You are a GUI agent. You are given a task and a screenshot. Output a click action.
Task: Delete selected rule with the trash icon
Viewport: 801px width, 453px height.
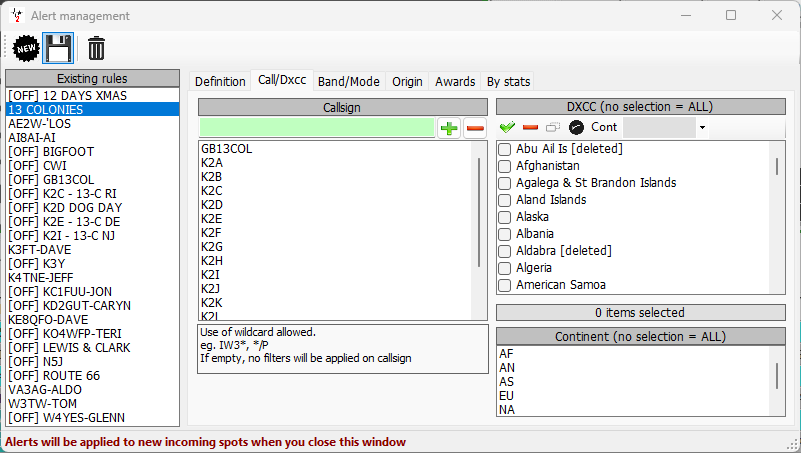coord(96,49)
